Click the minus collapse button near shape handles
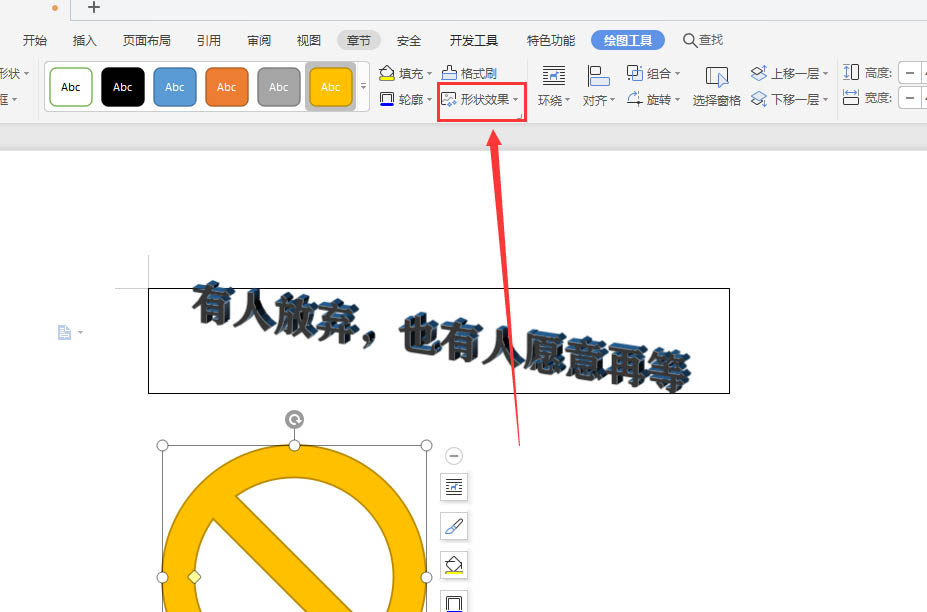The image size is (927, 612). 453,455
